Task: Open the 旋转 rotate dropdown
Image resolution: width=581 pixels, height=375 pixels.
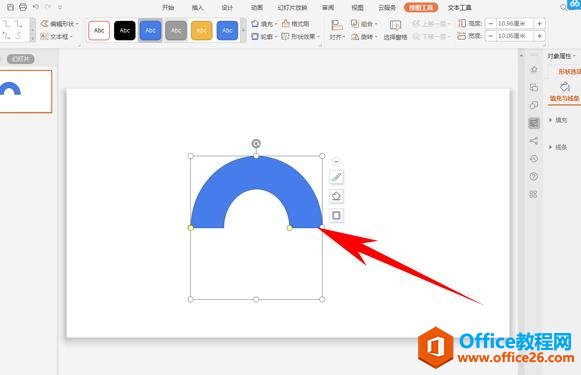Action: [x=364, y=37]
